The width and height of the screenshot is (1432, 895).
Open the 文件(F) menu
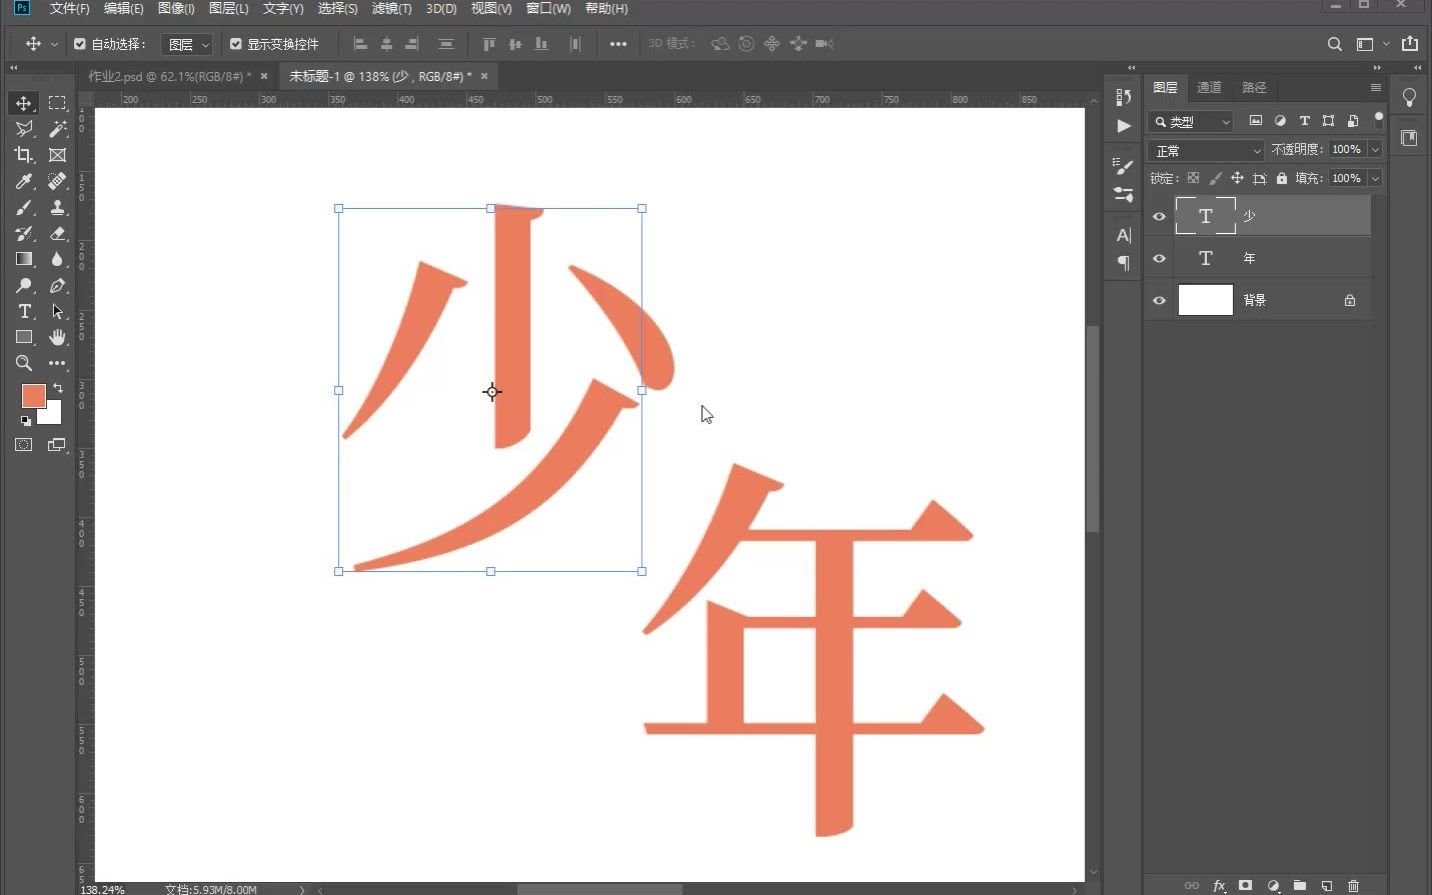click(x=69, y=8)
